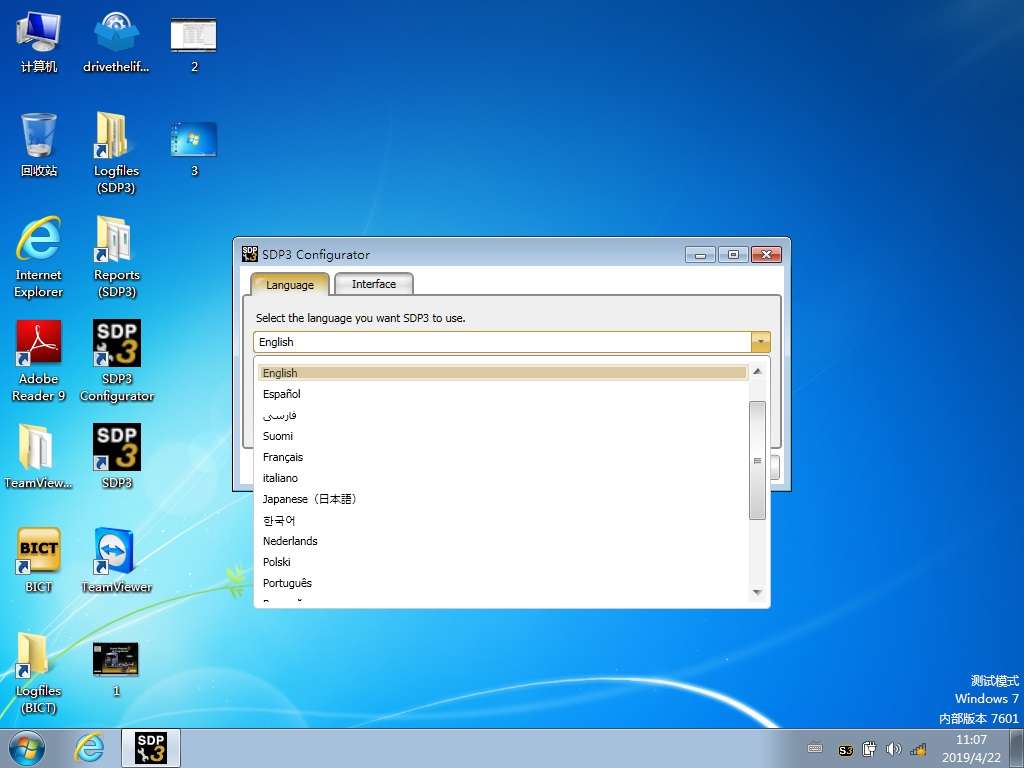Open the taskbar clock showing 11:07

(x=971, y=748)
